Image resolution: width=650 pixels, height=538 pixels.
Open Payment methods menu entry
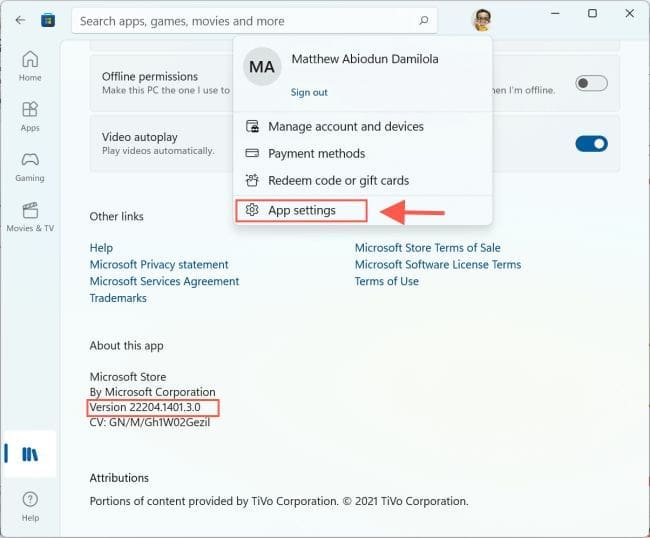pos(316,154)
